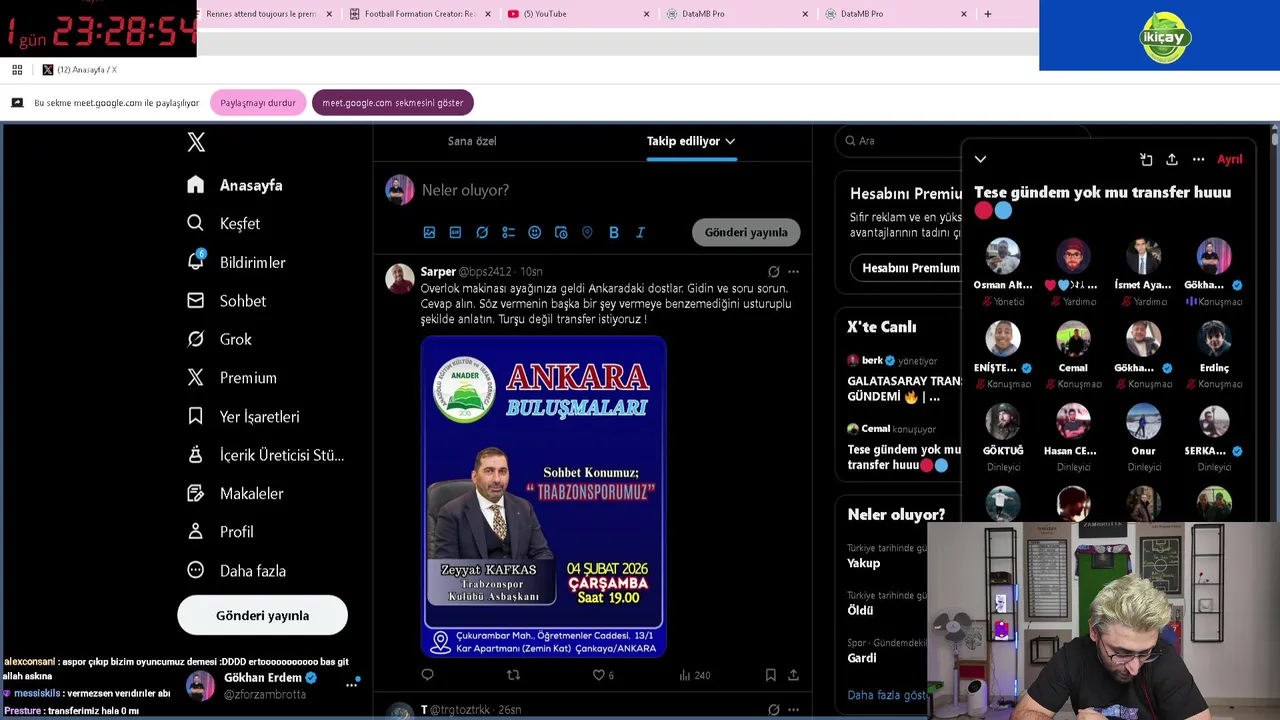Open Daha fazla menu
This screenshot has width=1280, height=720.
pos(237,570)
